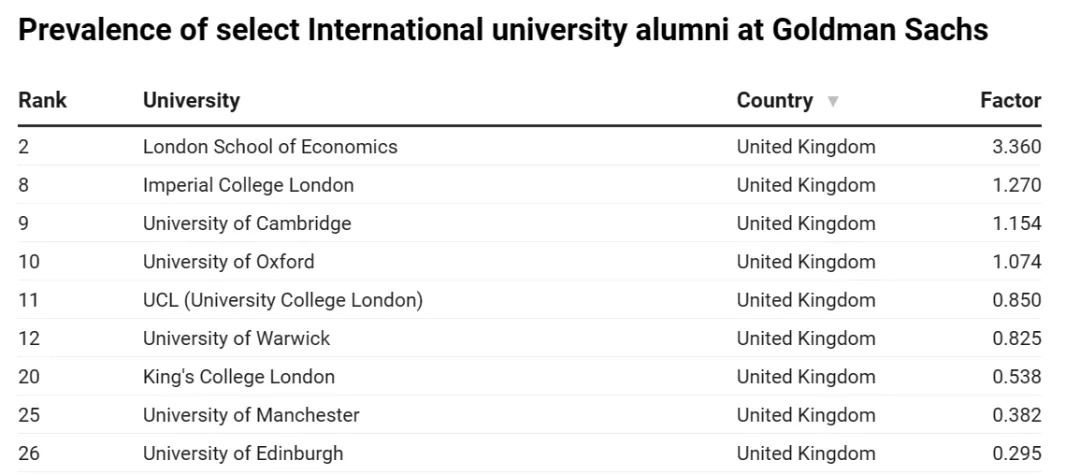Viewport: 1080px width, 475px height.
Task: Select the University of Cambridge cell
Action: point(247,223)
